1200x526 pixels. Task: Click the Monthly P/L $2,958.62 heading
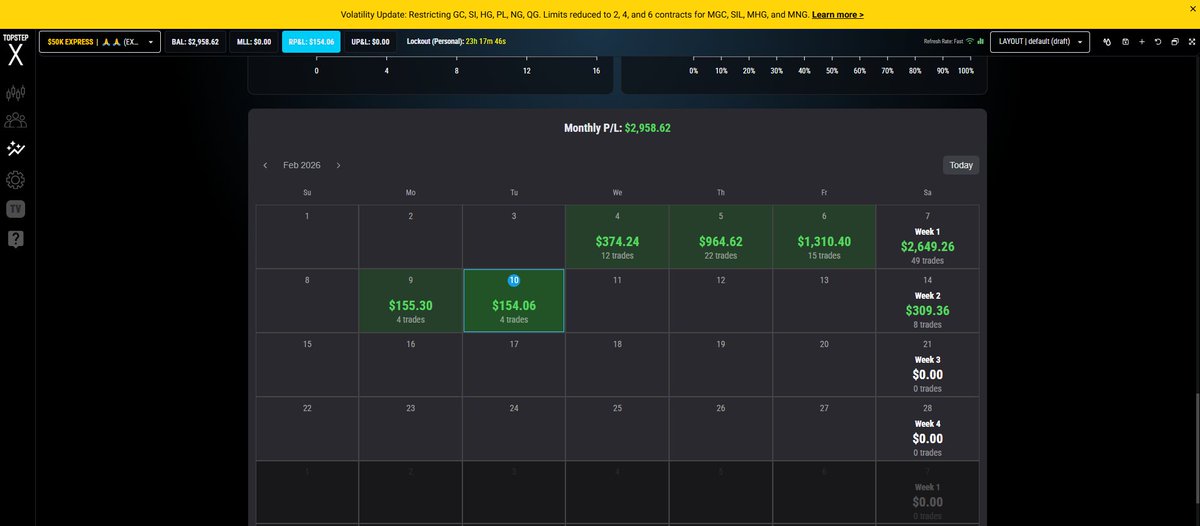pyautogui.click(x=617, y=128)
